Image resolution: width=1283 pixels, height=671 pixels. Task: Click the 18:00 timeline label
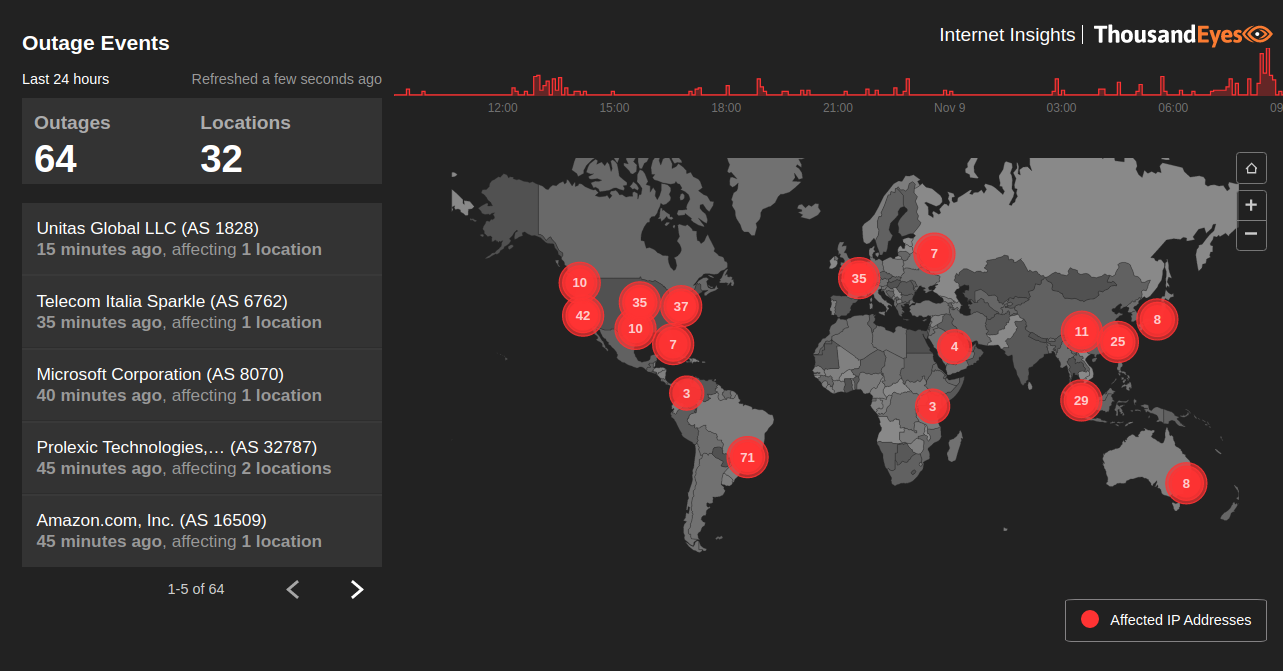click(726, 108)
